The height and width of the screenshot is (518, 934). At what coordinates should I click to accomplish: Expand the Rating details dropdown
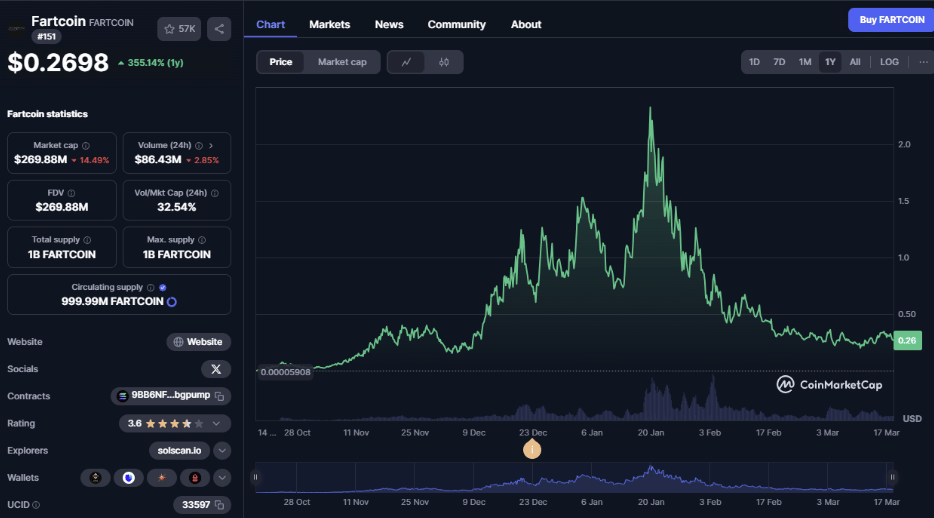221,424
